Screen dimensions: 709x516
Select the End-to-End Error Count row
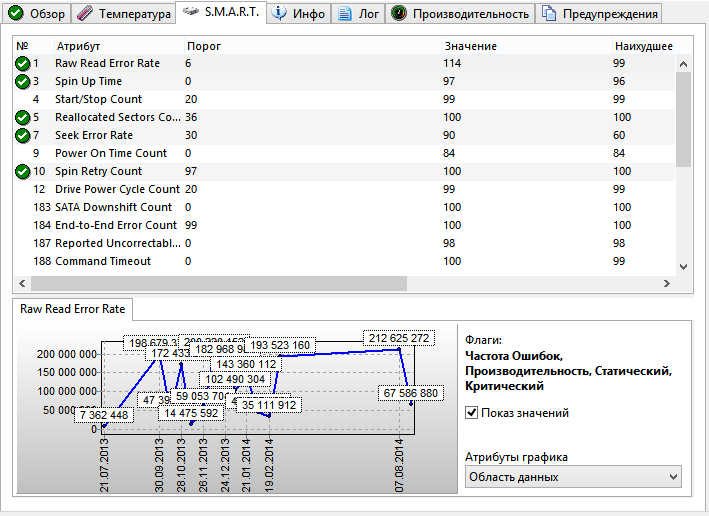pyautogui.click(x=344, y=226)
